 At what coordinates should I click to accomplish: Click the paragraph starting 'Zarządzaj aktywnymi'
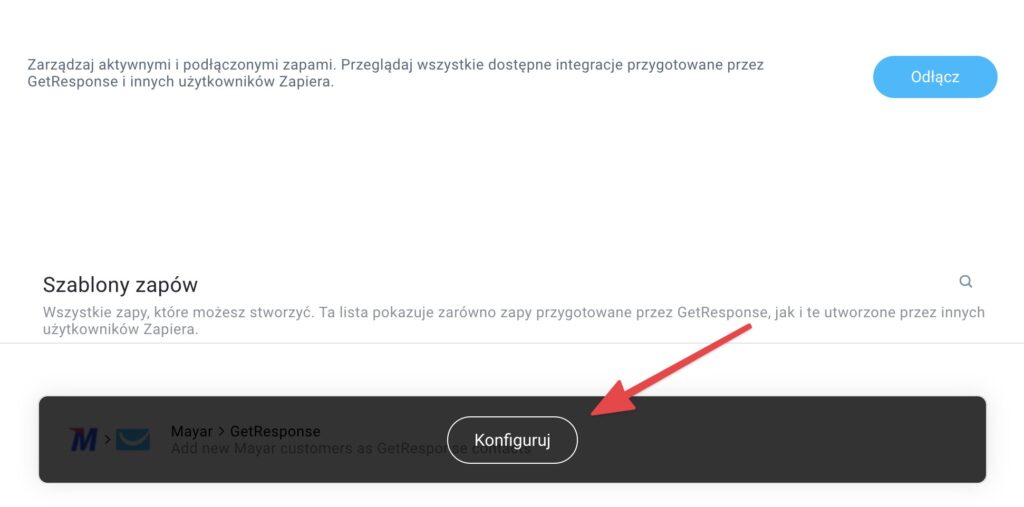click(x=395, y=74)
